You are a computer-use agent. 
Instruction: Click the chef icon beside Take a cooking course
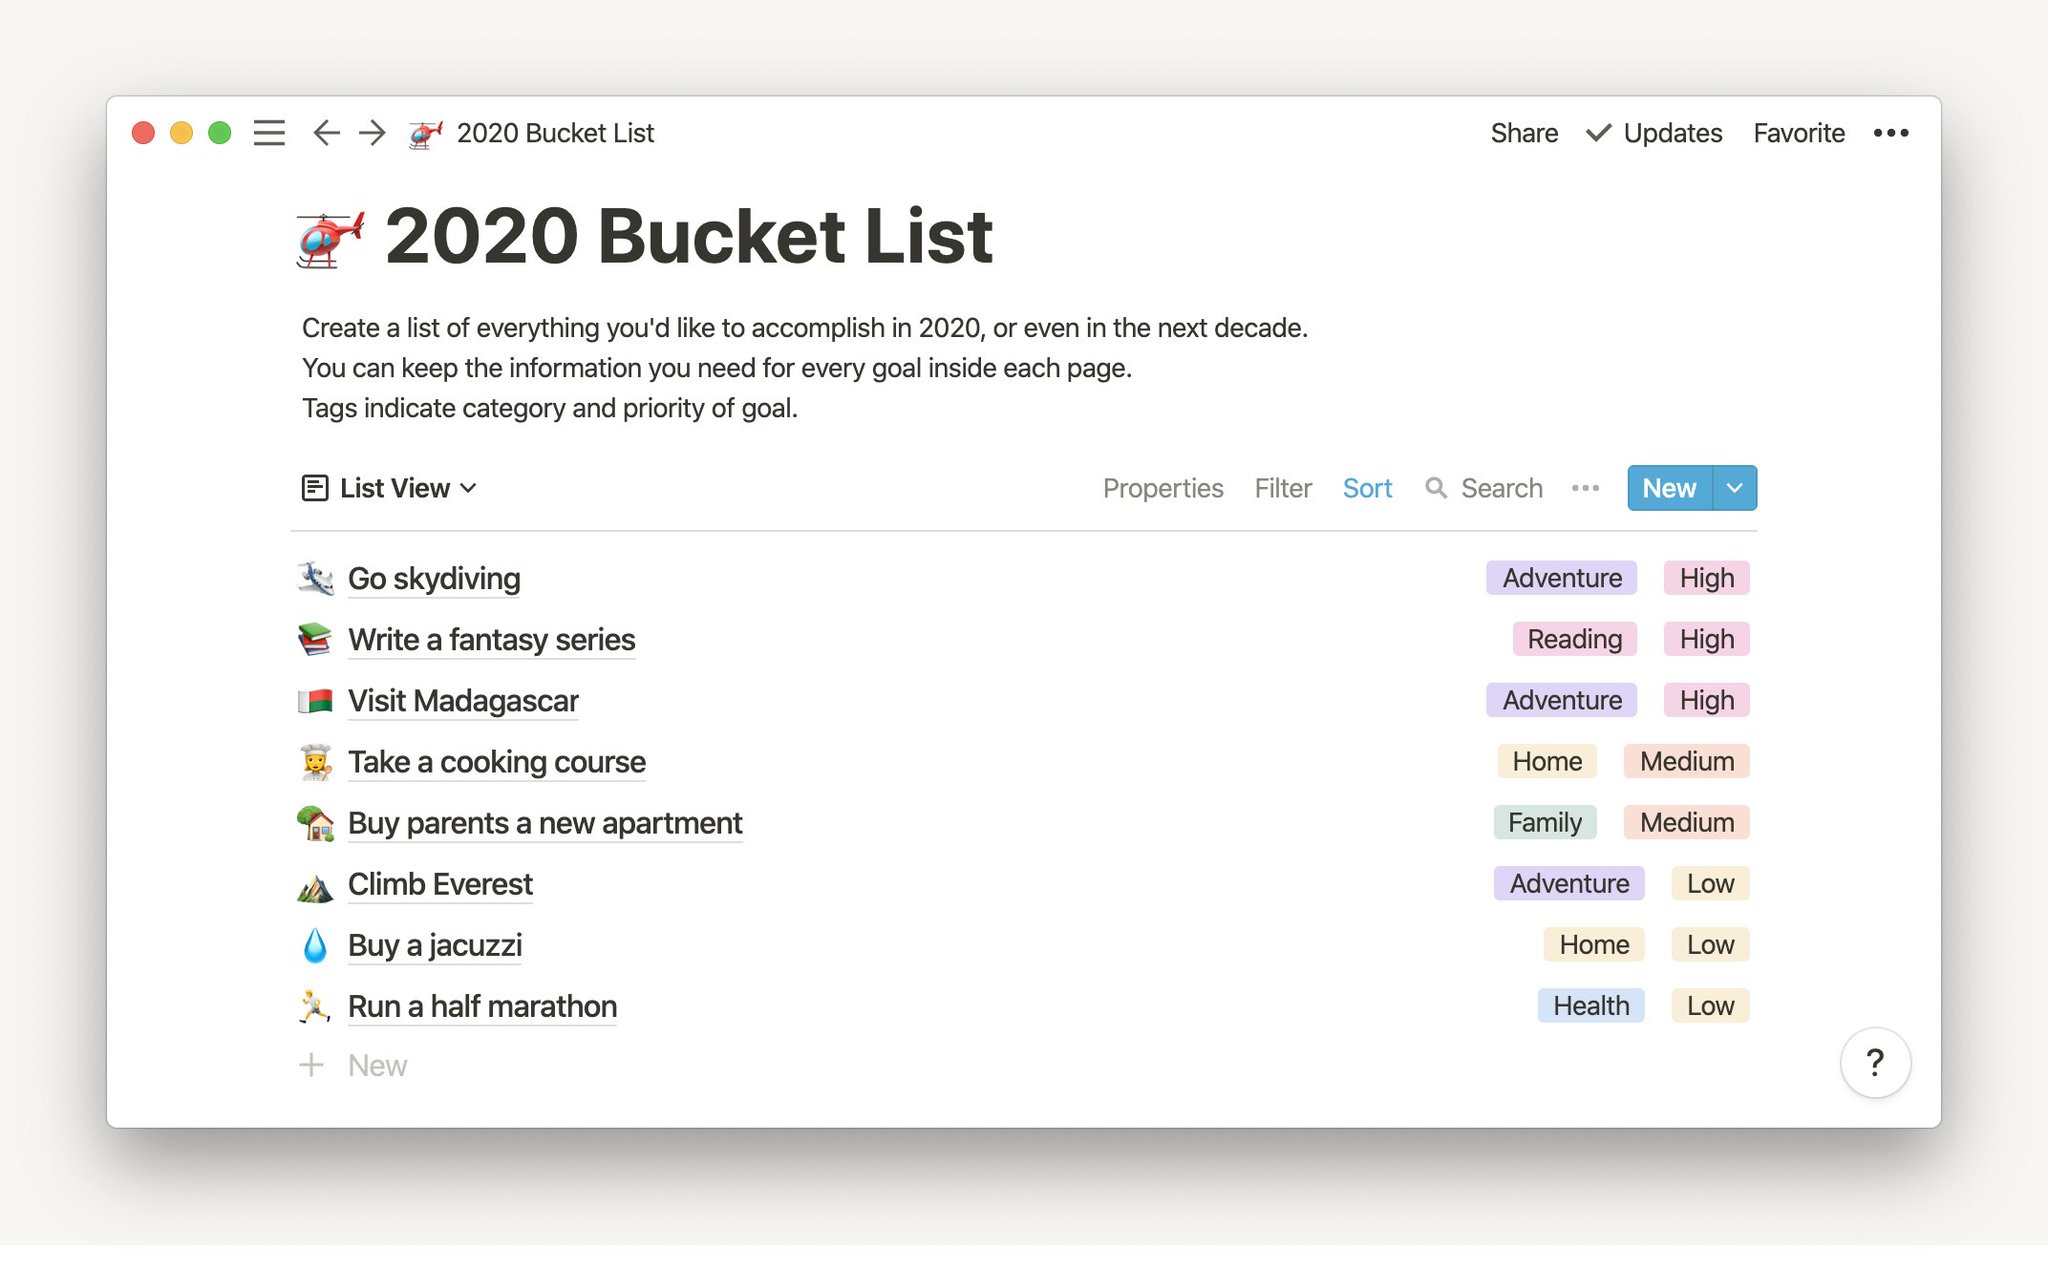(316, 762)
